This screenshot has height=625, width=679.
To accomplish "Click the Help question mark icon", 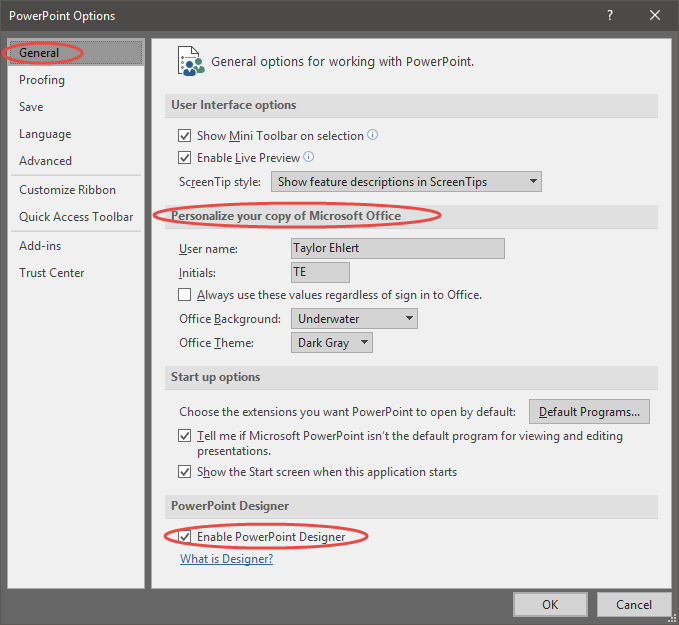I will tap(610, 16).
